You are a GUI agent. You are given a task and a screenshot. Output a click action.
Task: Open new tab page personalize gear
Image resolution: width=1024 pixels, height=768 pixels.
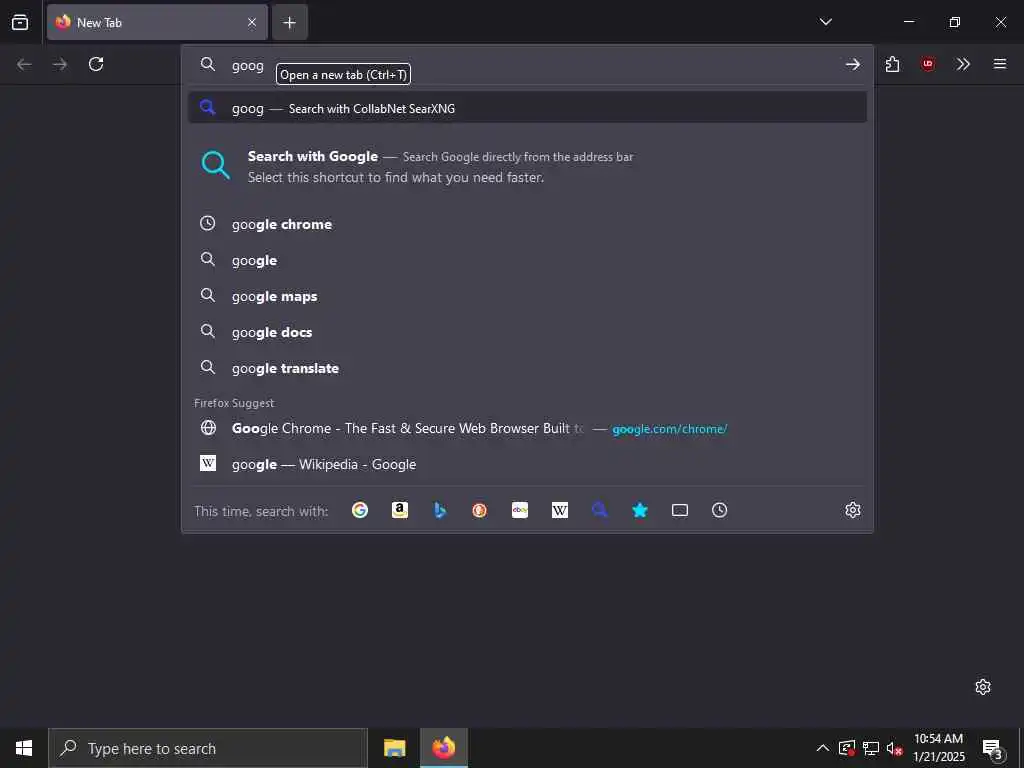983,687
